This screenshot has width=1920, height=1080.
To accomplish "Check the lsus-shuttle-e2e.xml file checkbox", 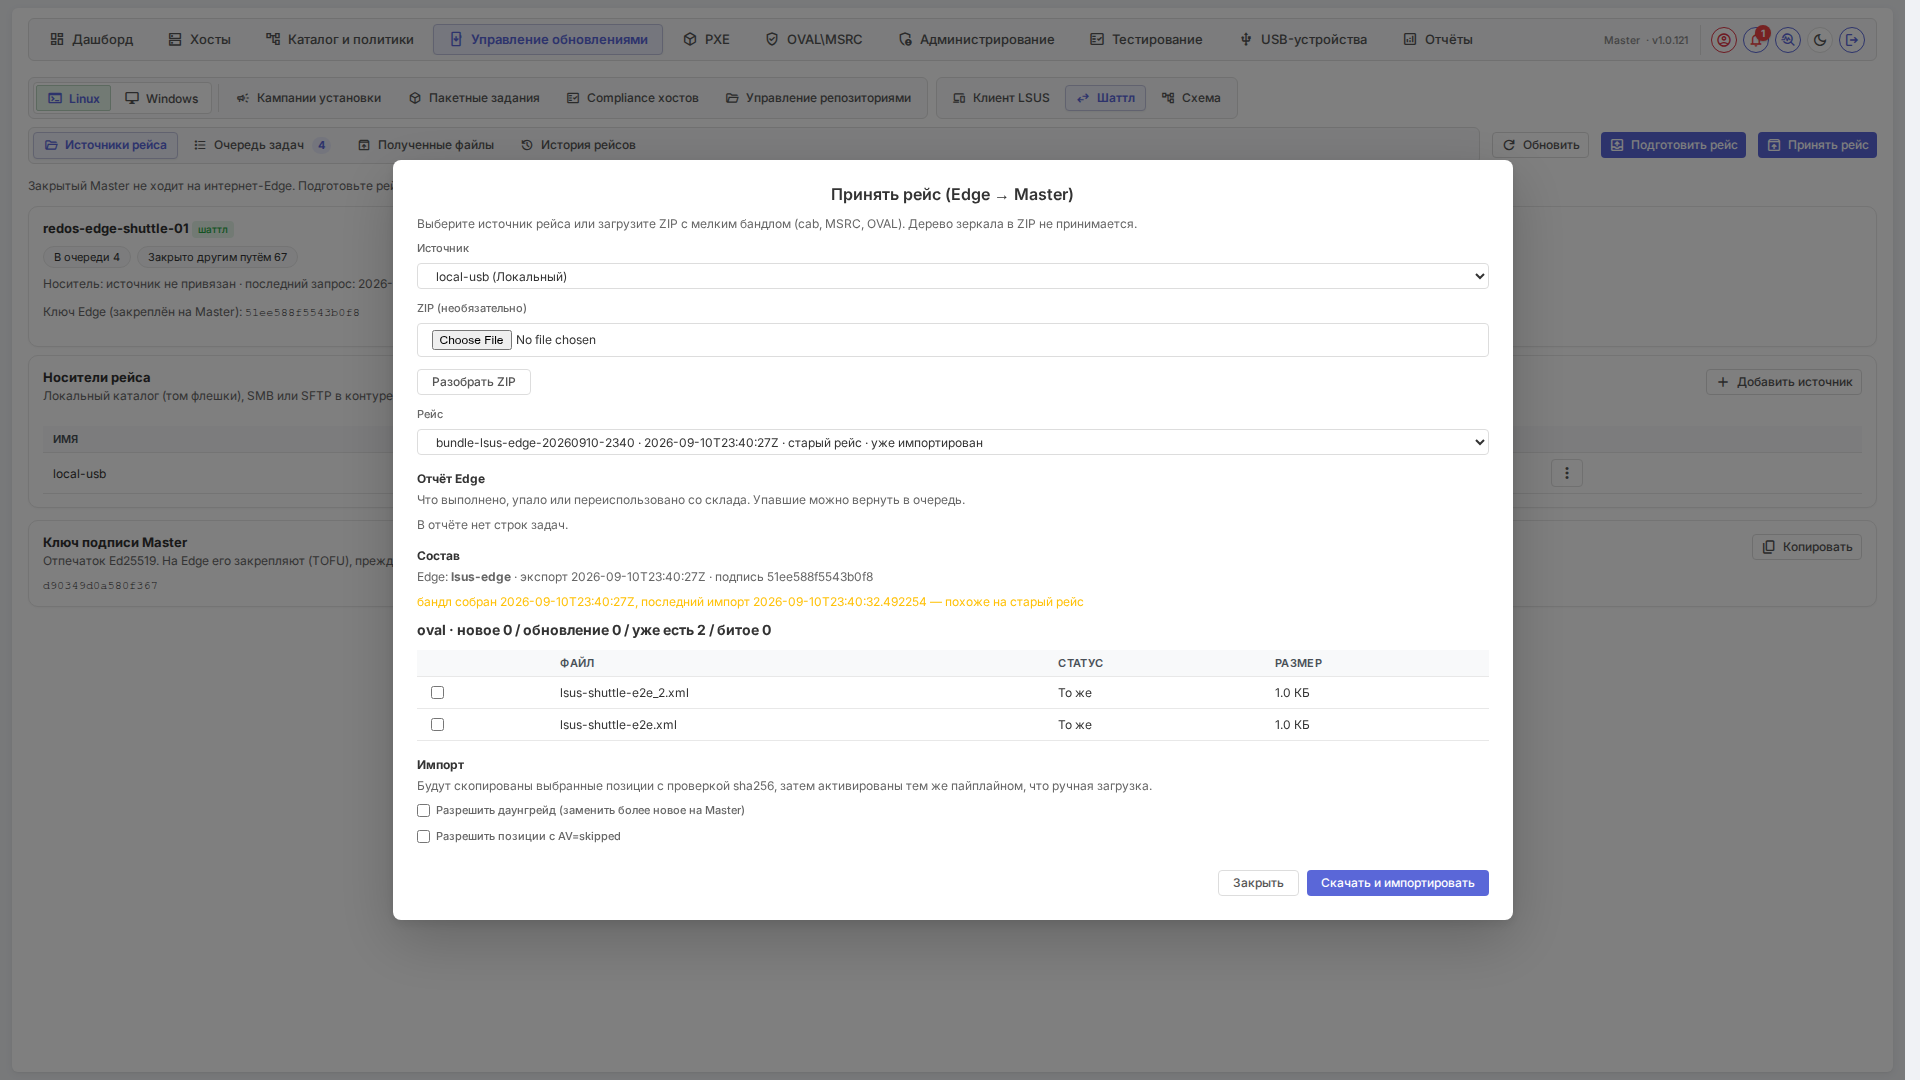I will click(437, 724).
